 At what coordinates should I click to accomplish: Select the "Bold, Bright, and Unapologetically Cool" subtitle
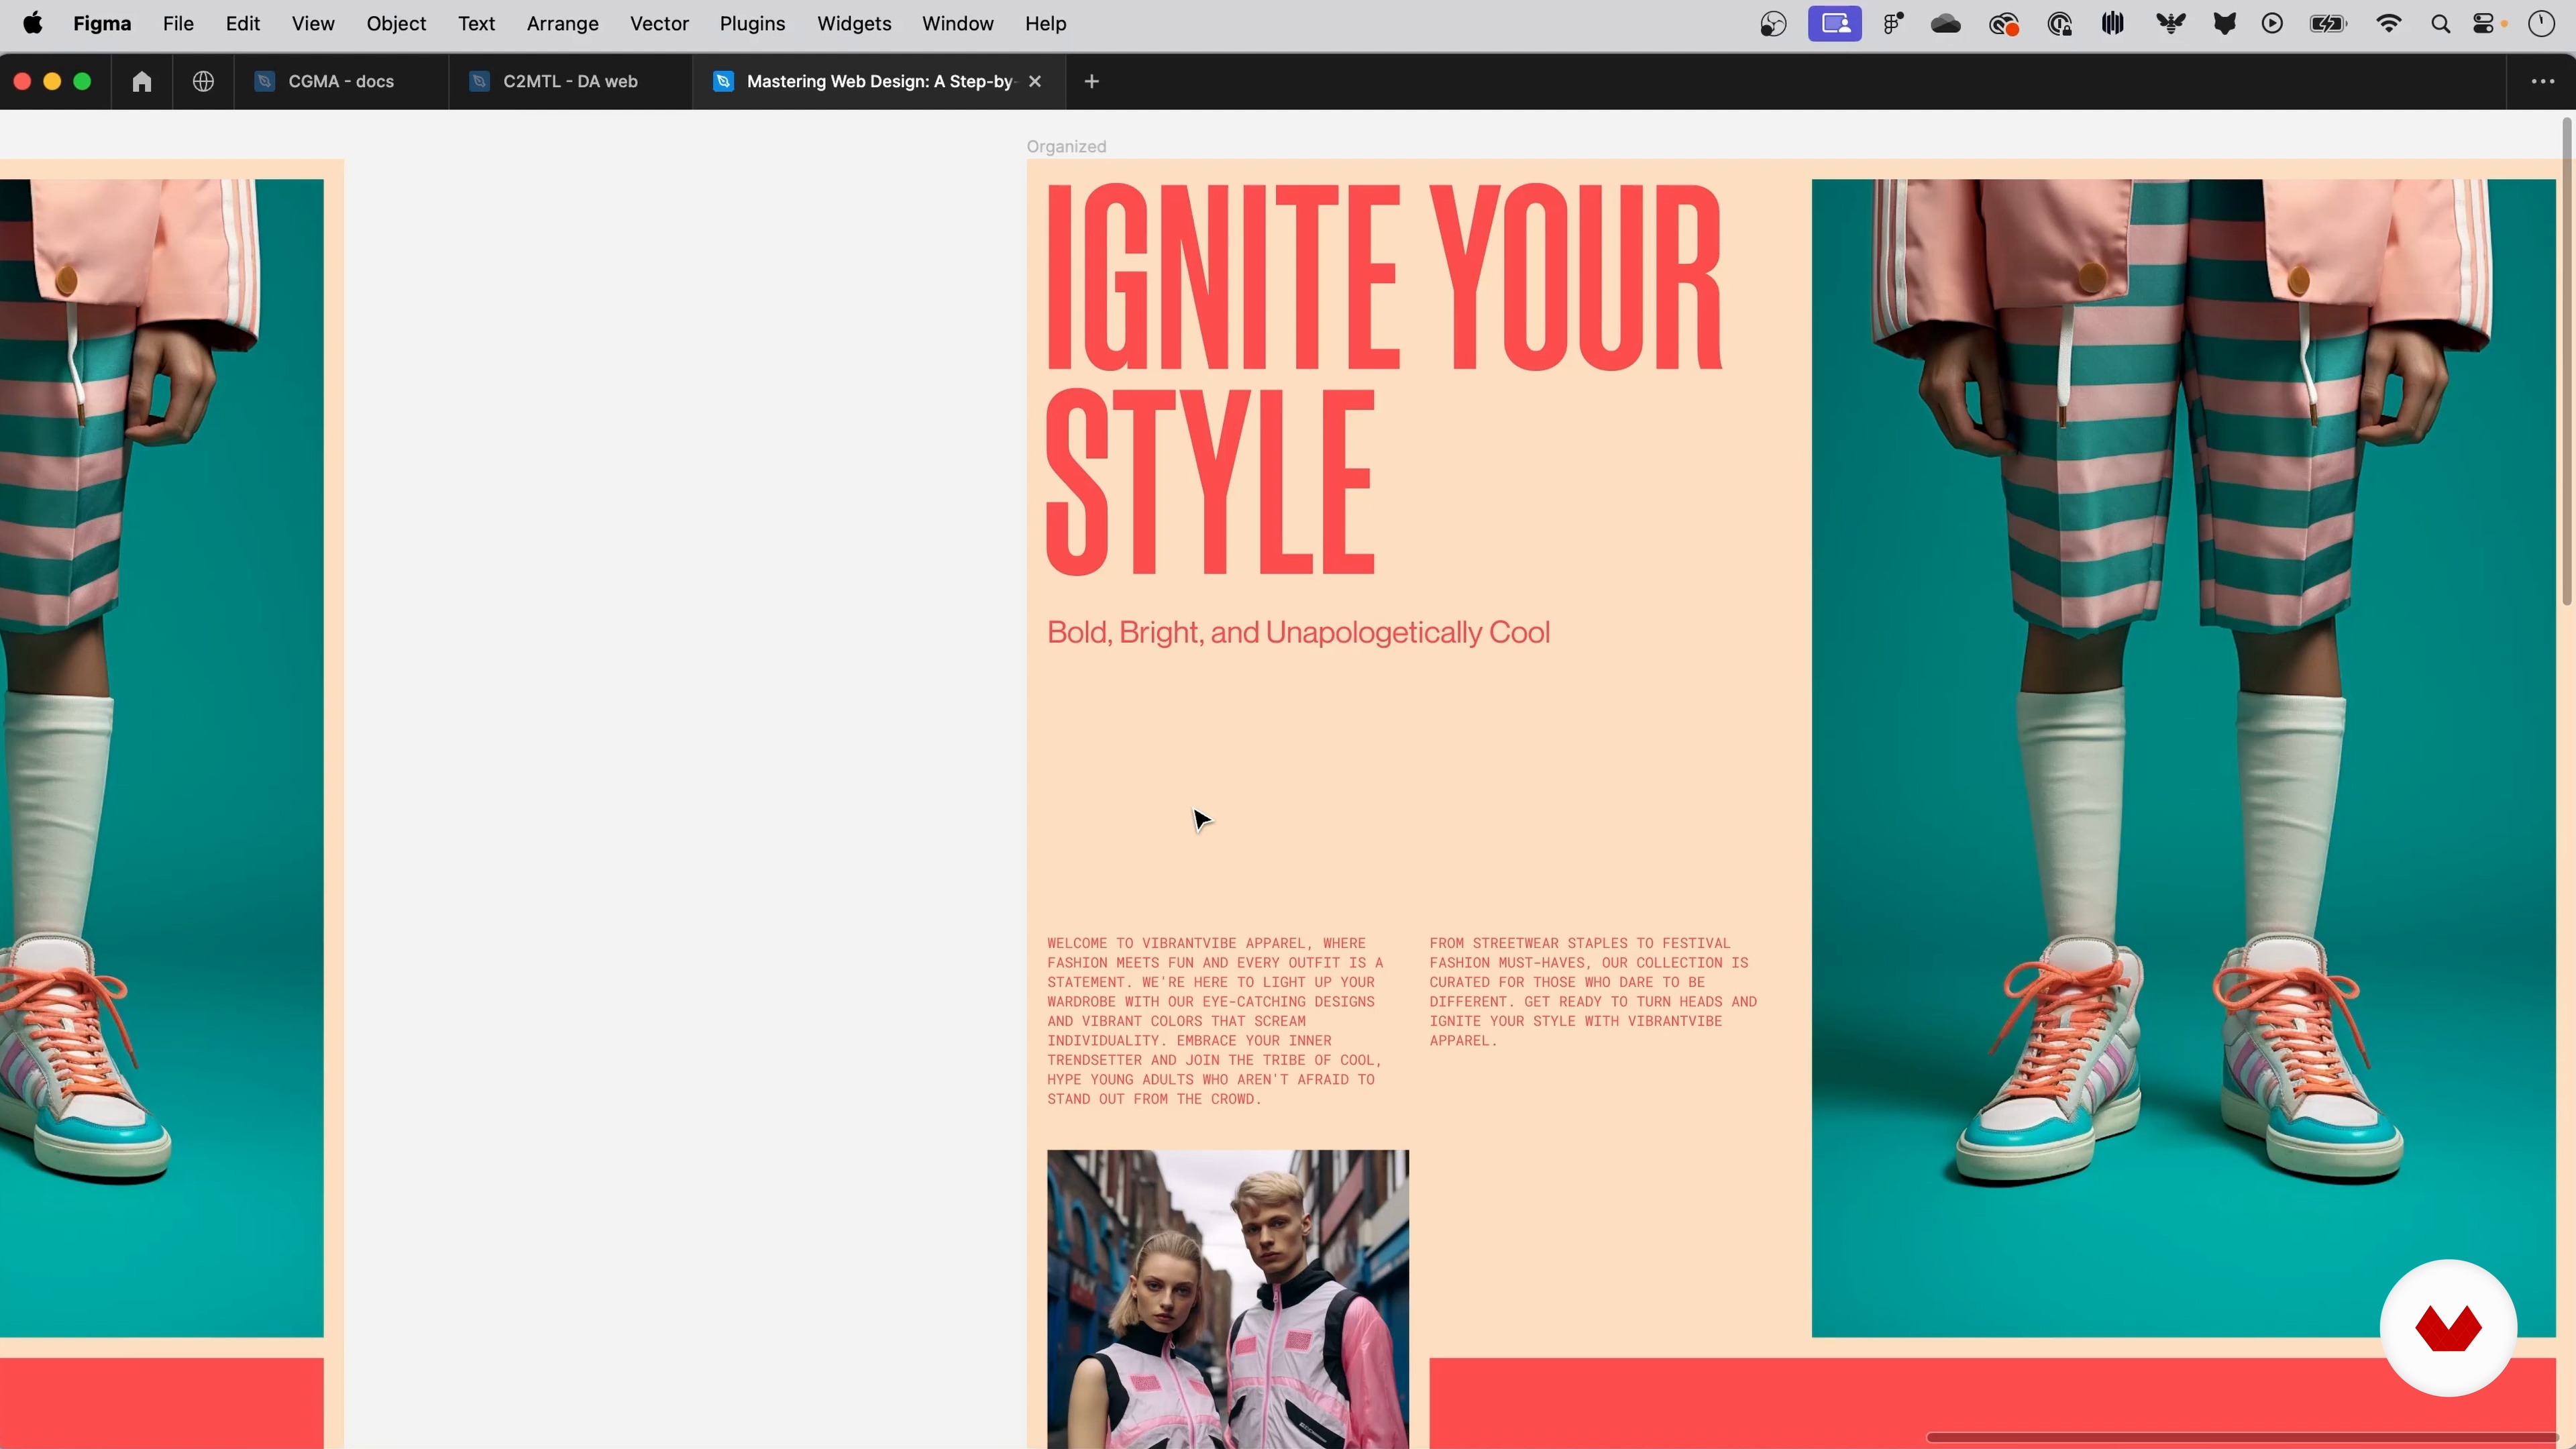coord(1298,632)
